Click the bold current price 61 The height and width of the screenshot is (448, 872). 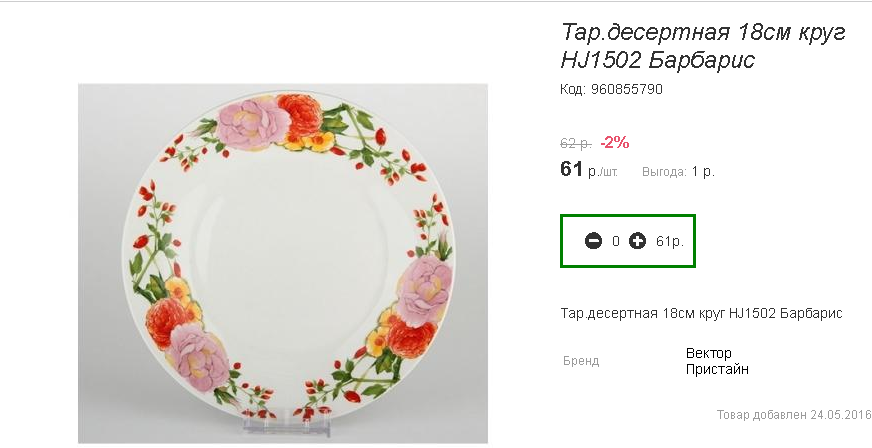tap(571, 169)
